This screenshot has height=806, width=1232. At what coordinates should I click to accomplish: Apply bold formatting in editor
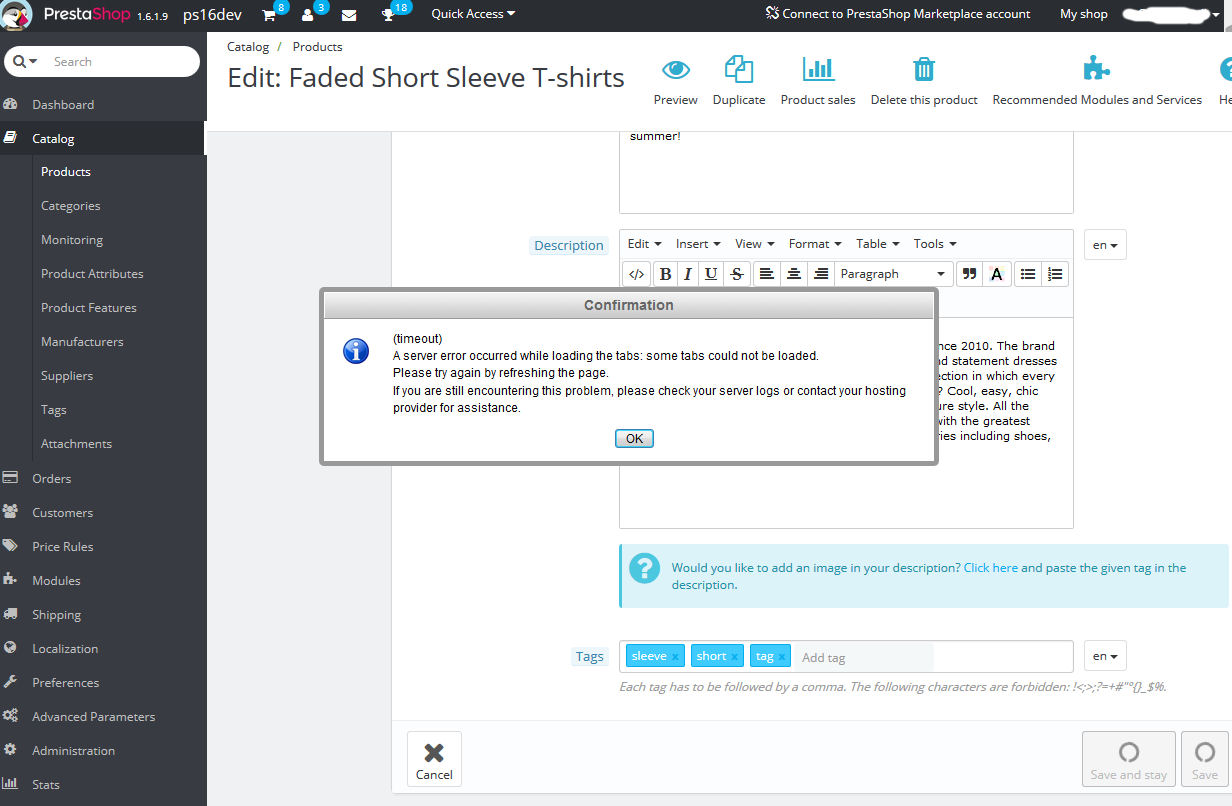pos(665,274)
